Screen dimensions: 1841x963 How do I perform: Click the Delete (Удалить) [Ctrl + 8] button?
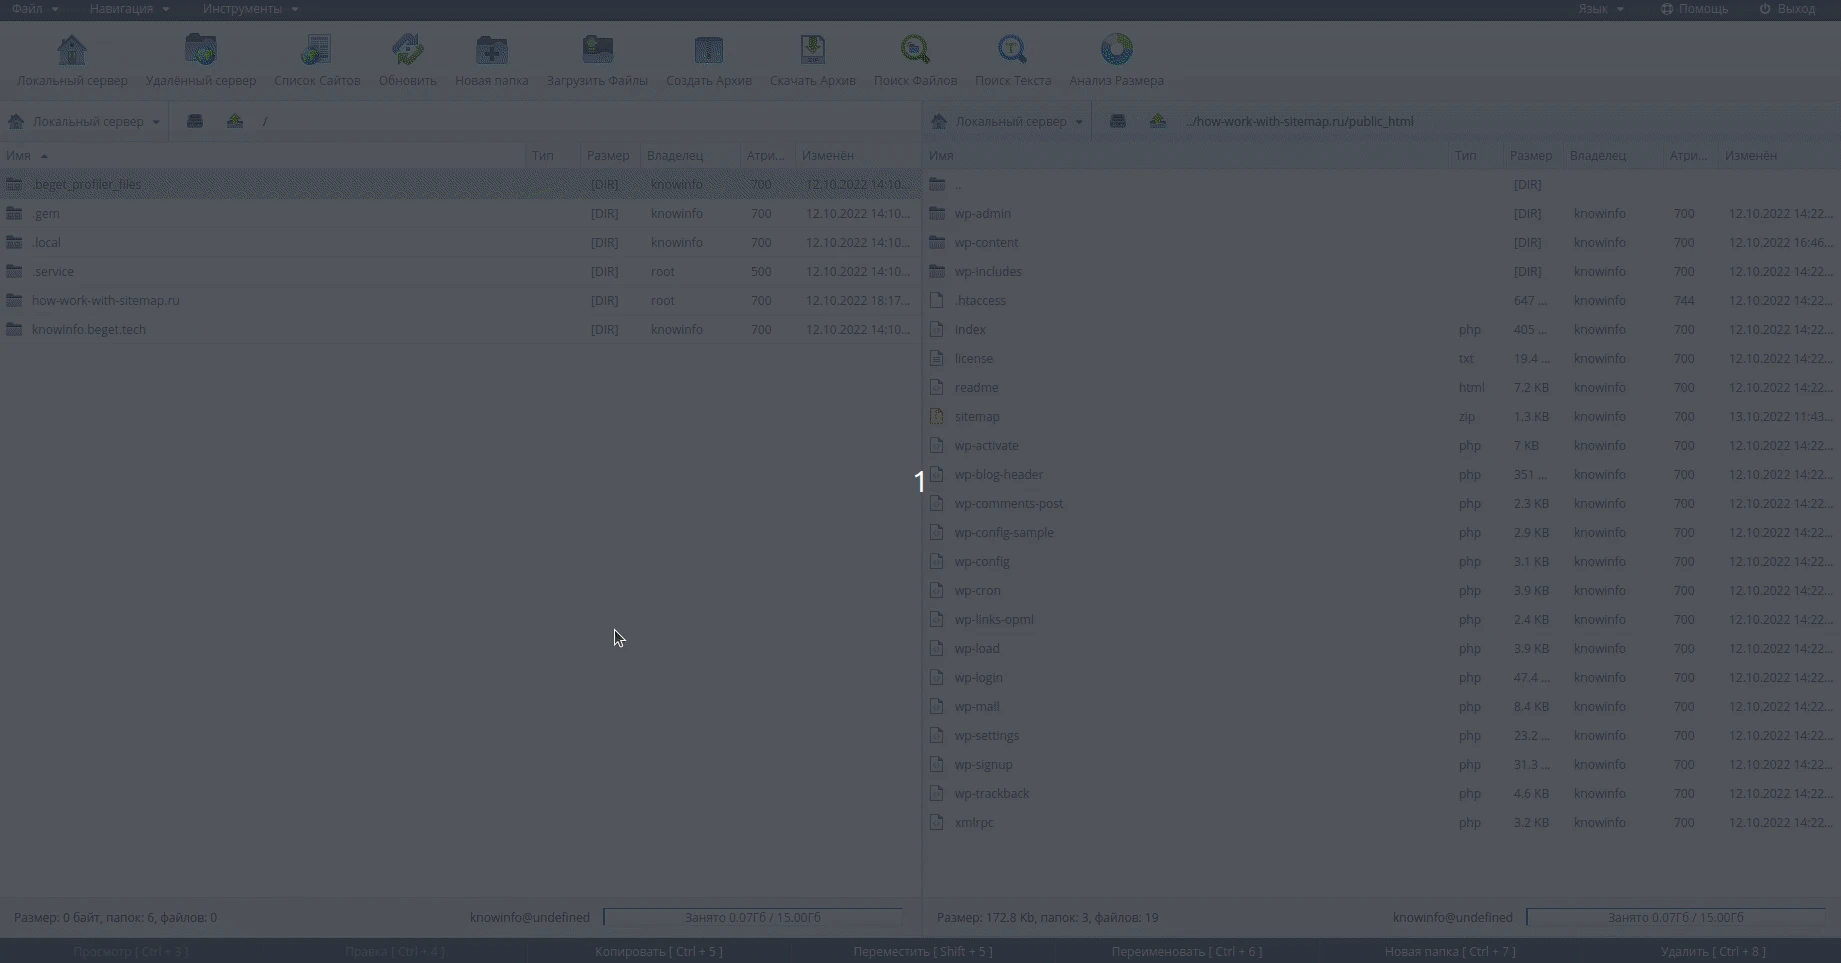point(1712,951)
